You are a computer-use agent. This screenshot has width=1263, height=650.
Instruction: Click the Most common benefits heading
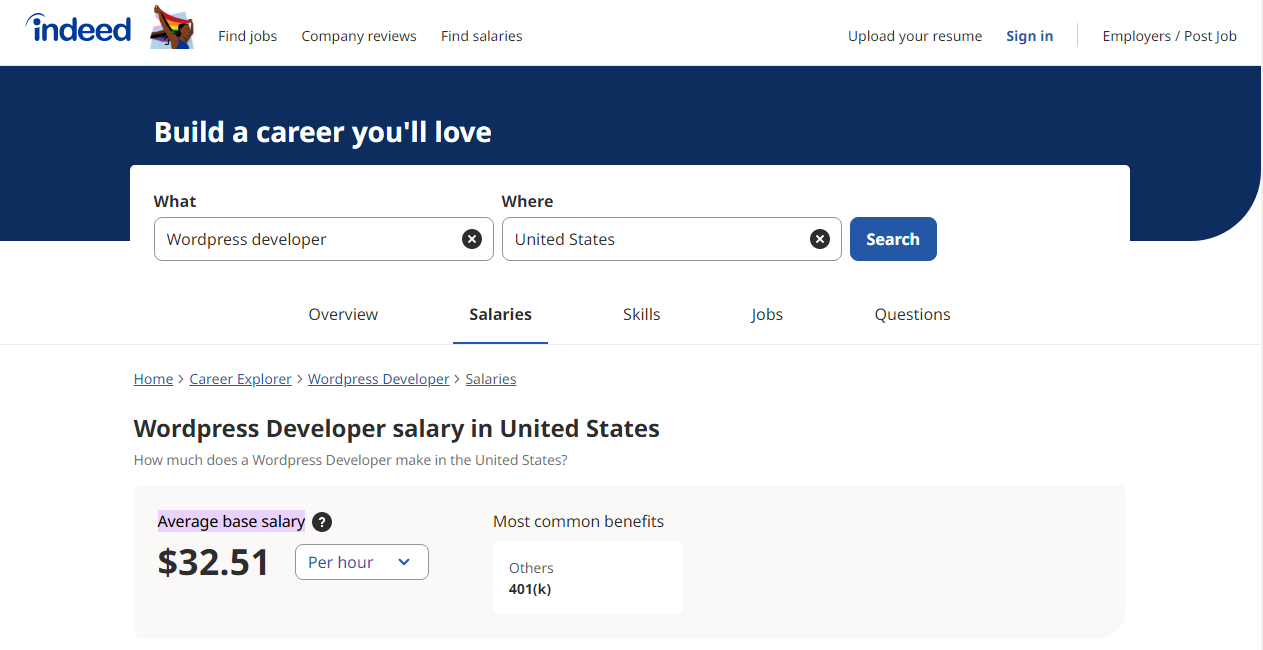click(578, 521)
